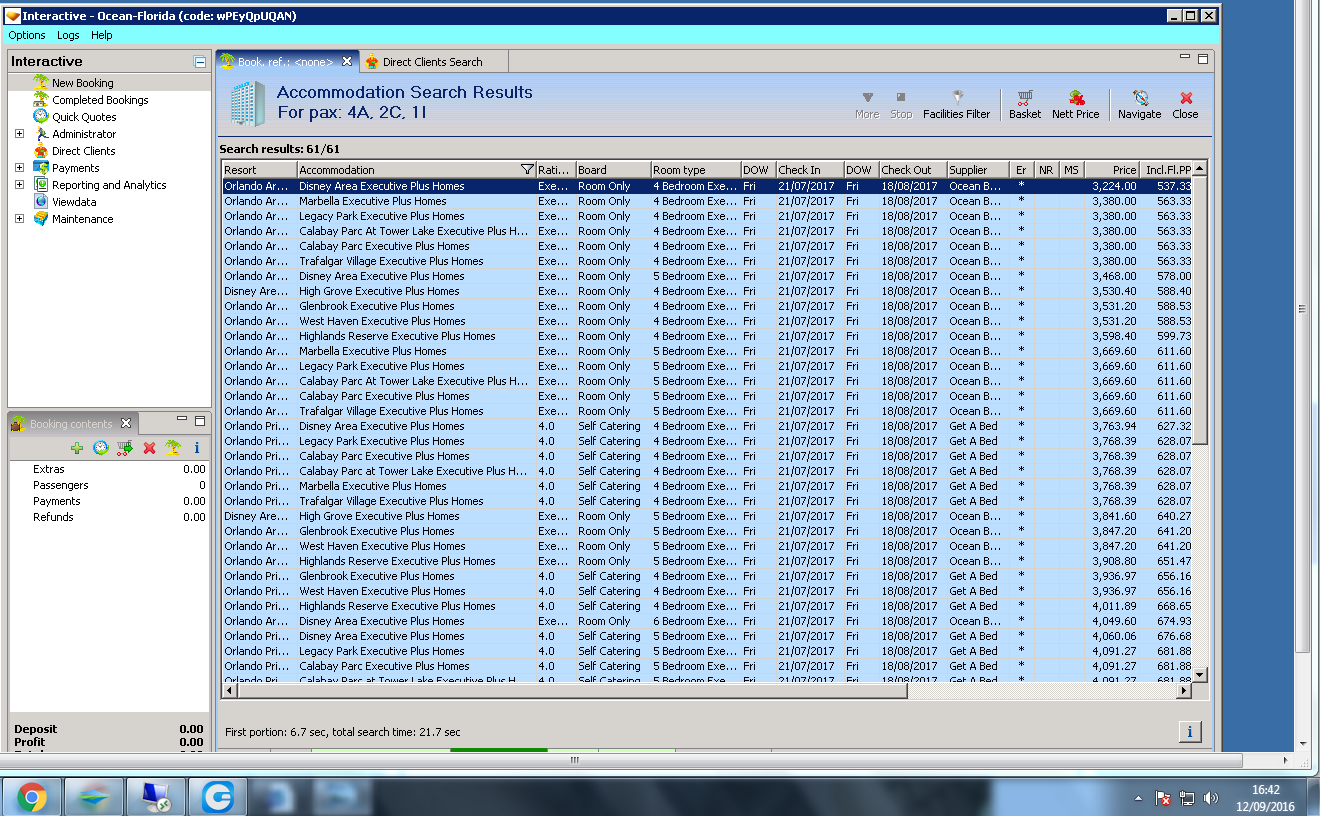Maximize the search results editor area
1320x816 pixels.
pyautogui.click(x=1203, y=59)
